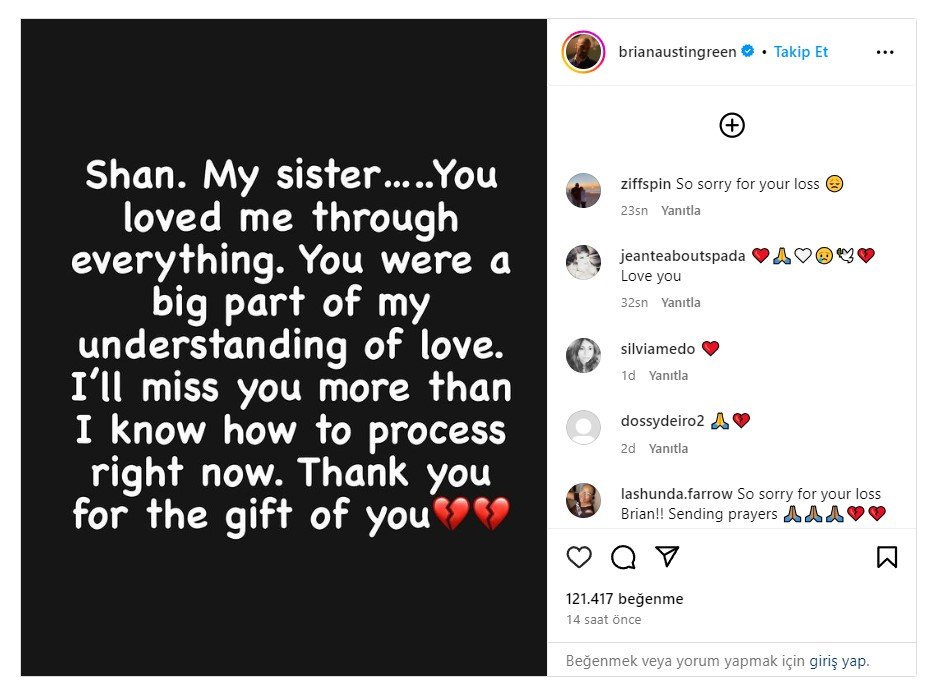Load more comments with the plus icon

[x=731, y=125]
